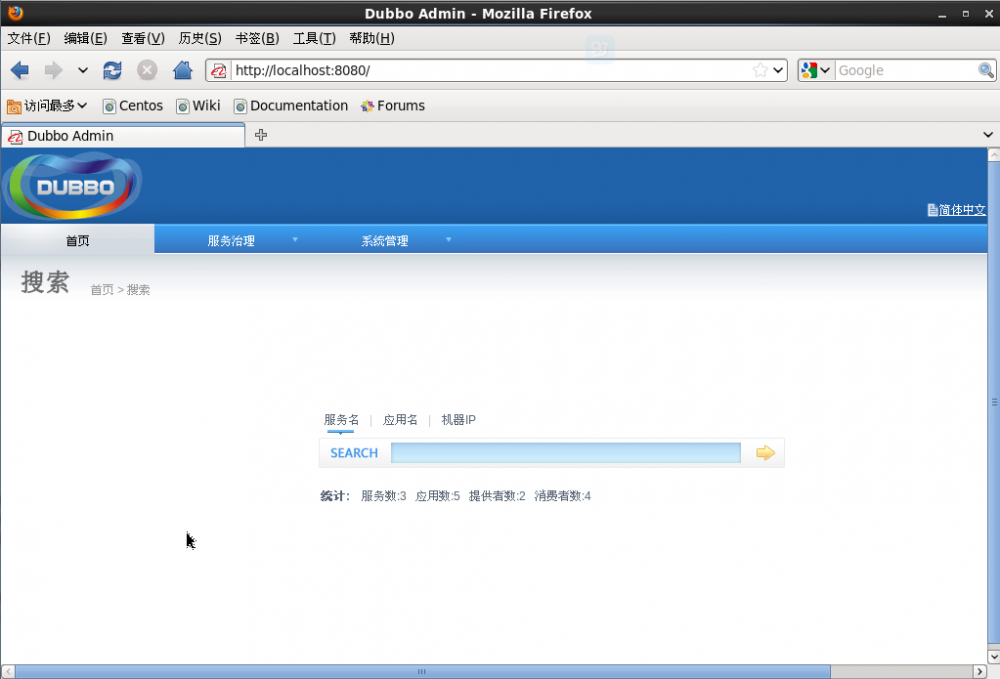Switch search mode to 机器IP

459,420
